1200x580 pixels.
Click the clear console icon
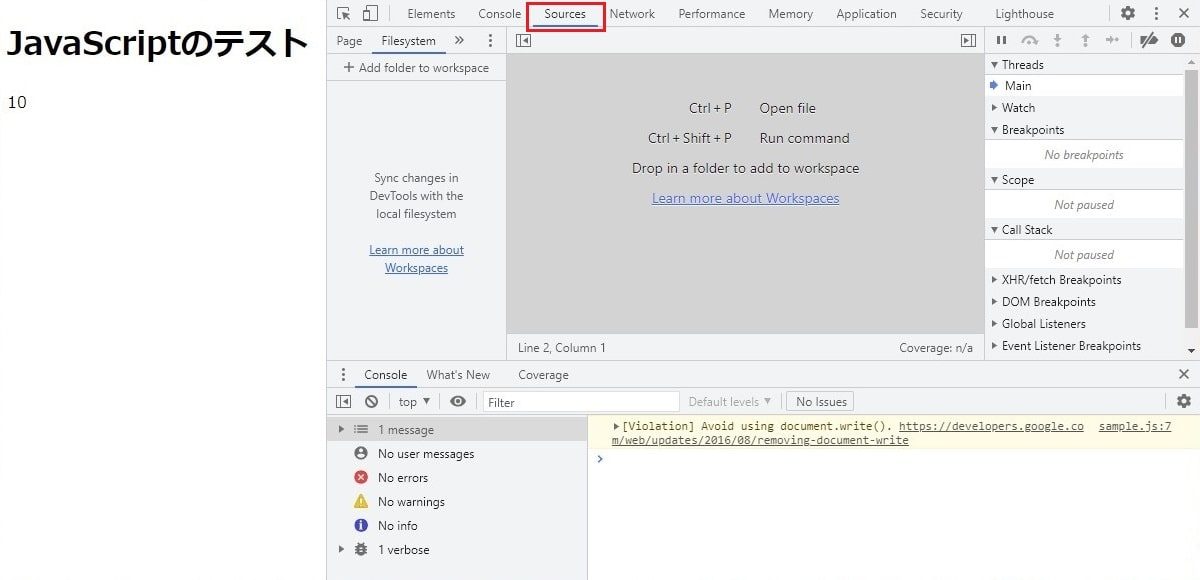click(371, 402)
